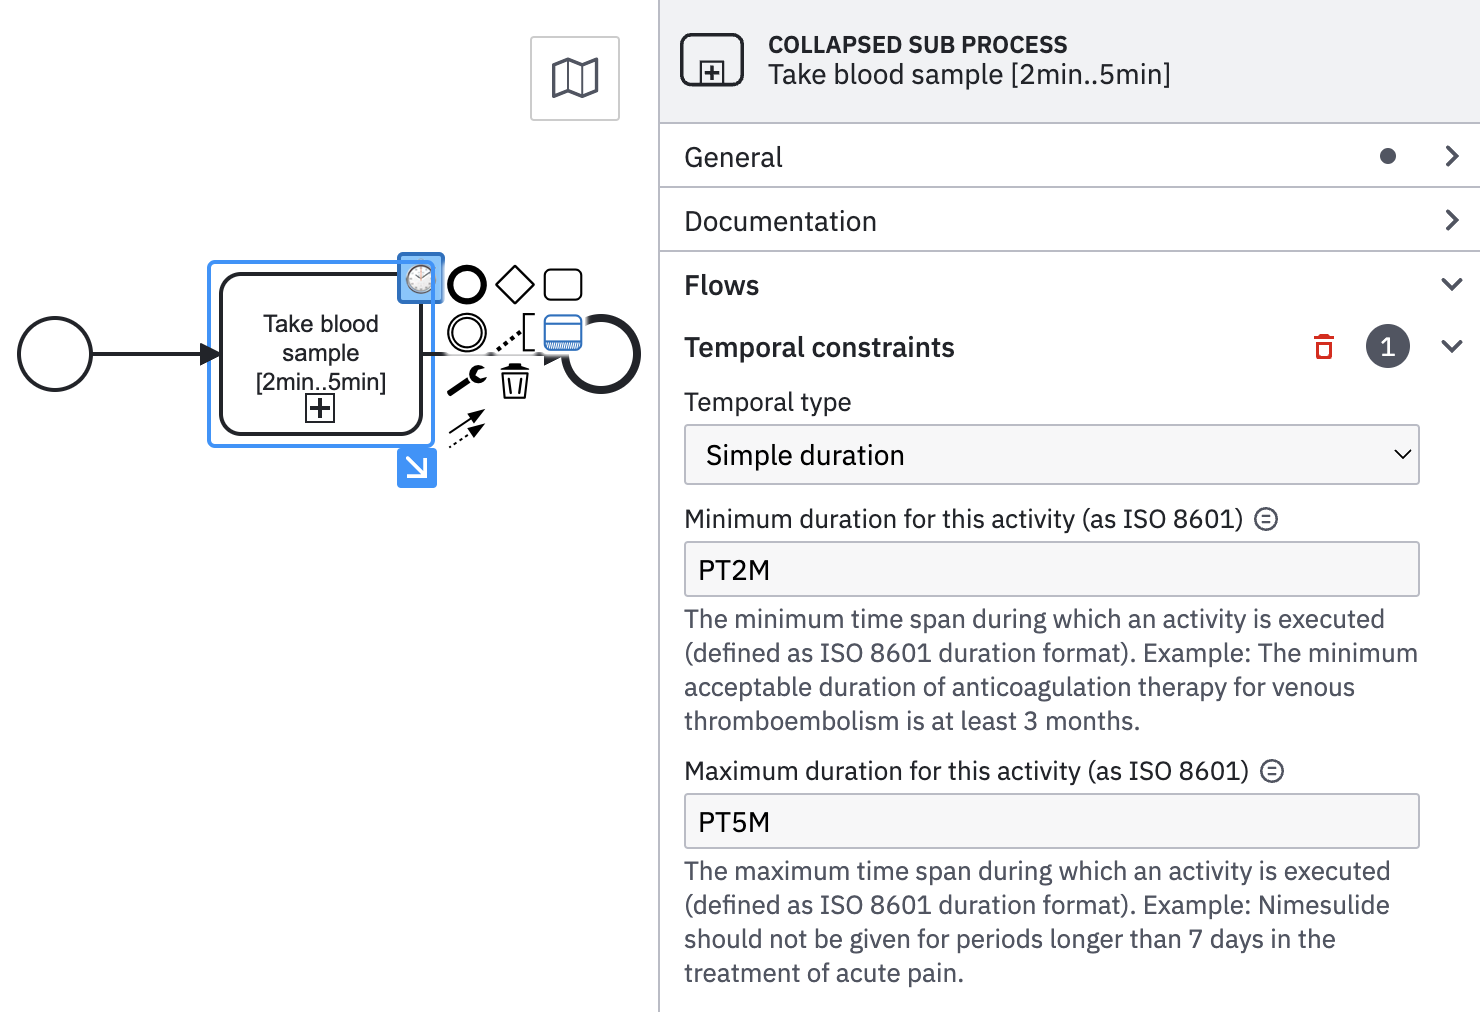Edit the PT2M minimum duration field
This screenshot has height=1012, width=1480.
click(1051, 569)
